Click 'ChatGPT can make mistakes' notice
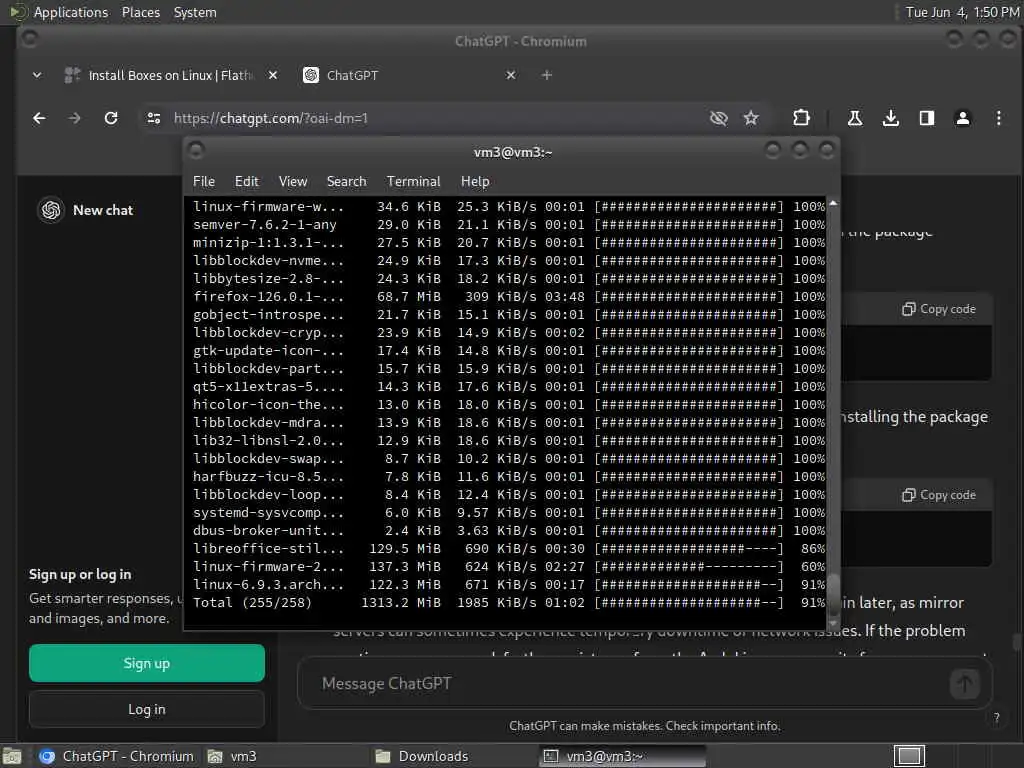 pos(645,726)
